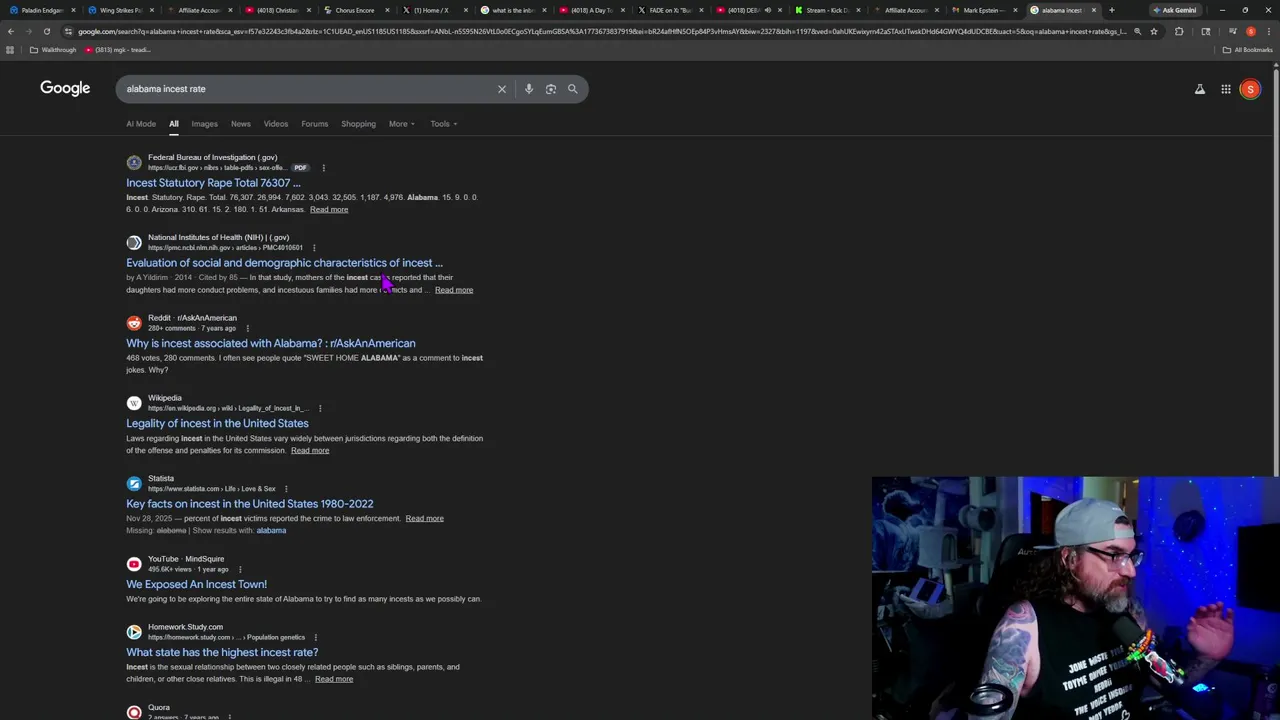Image resolution: width=1280 pixels, height=720 pixels.
Task: Click the Homework.Study.com favicon
Action: 134,632
